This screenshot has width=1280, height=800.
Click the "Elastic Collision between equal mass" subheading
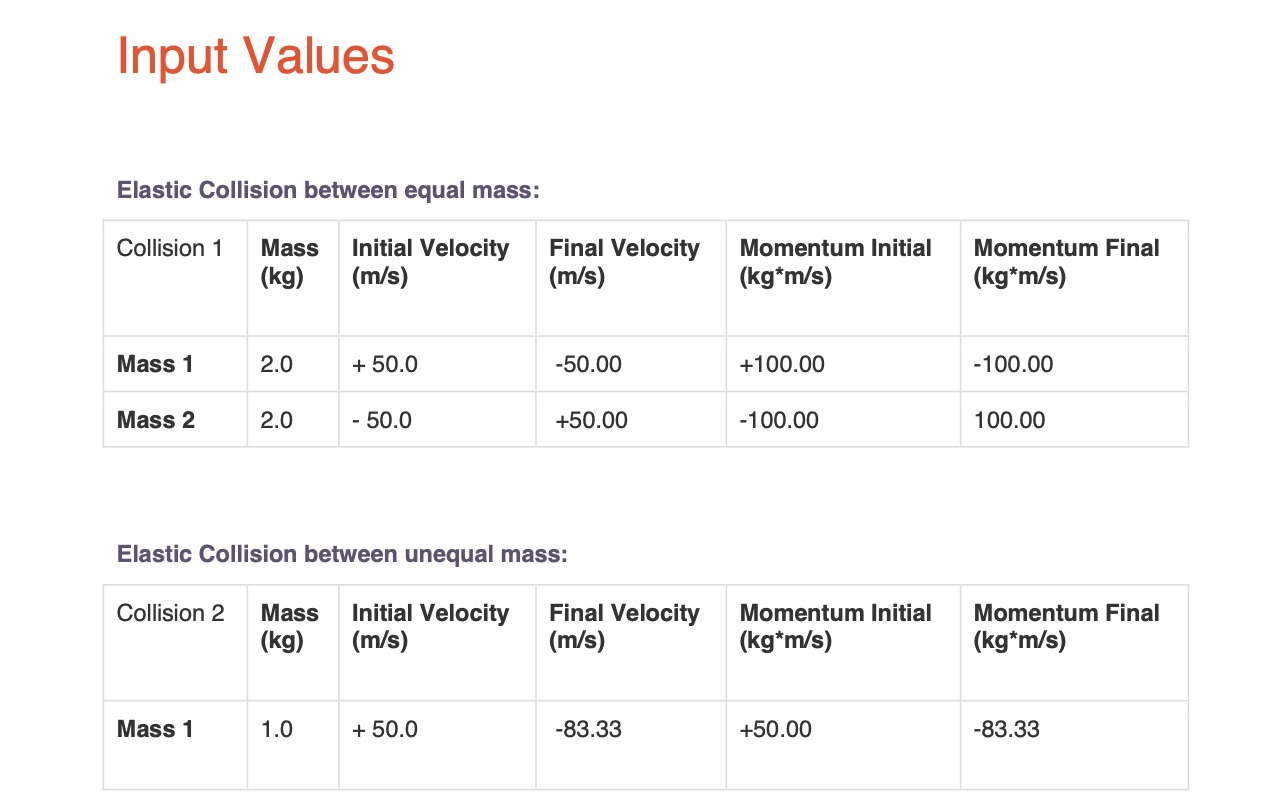pyautogui.click(x=328, y=190)
